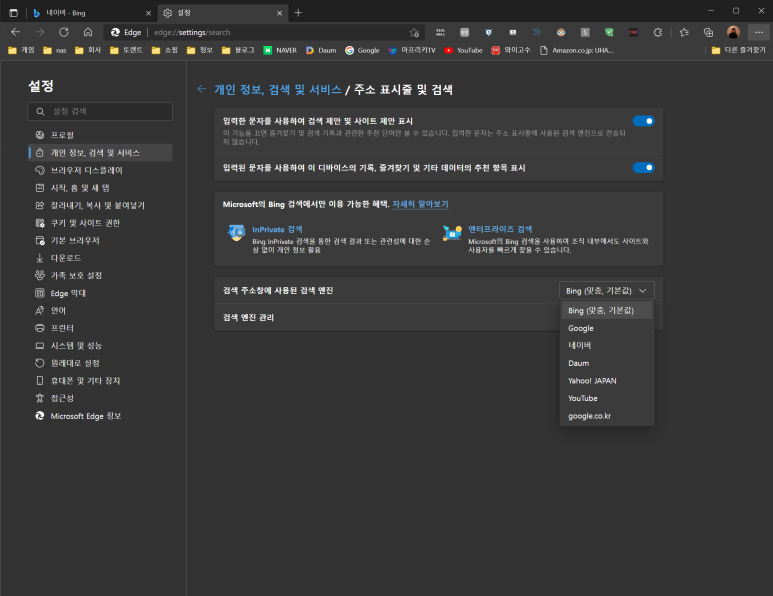This screenshot has height=596, width=773.
Task: Click the user profile avatar
Action: point(733,33)
